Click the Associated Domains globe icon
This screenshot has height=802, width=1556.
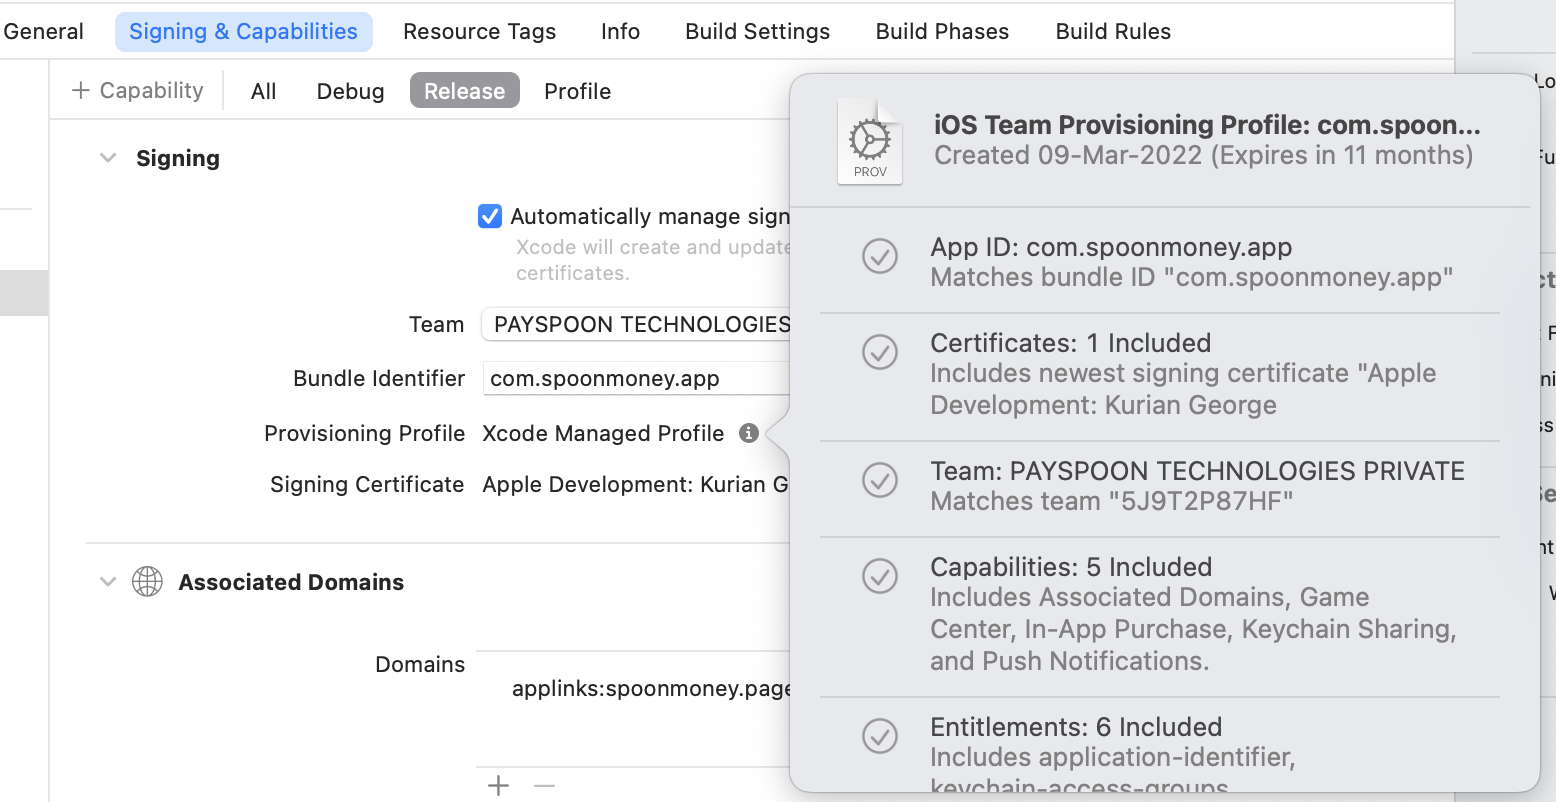pos(147,582)
